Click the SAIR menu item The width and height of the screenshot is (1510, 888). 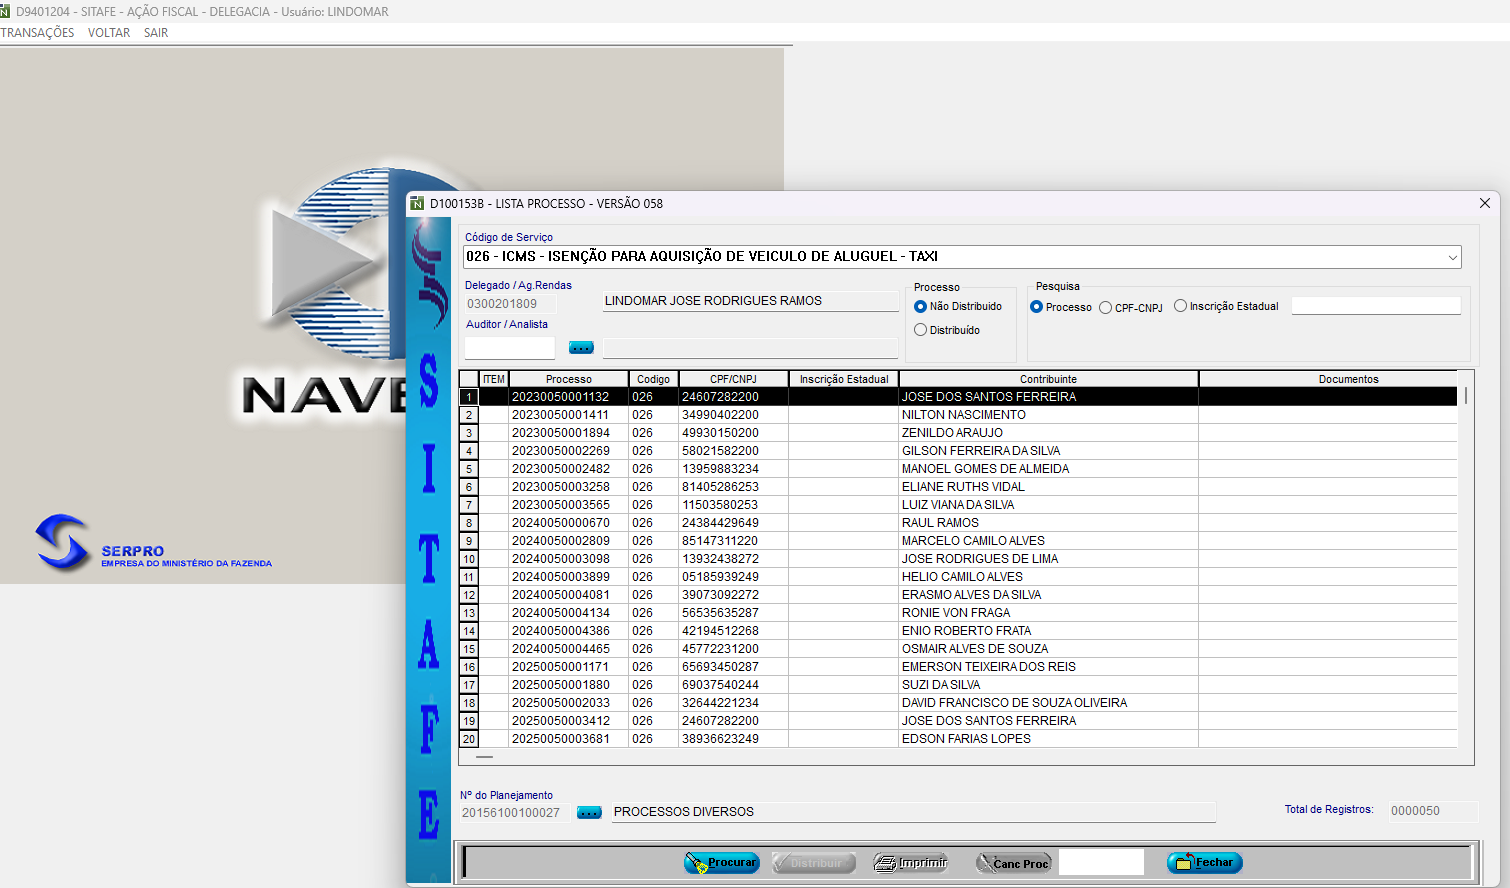[x=156, y=33]
